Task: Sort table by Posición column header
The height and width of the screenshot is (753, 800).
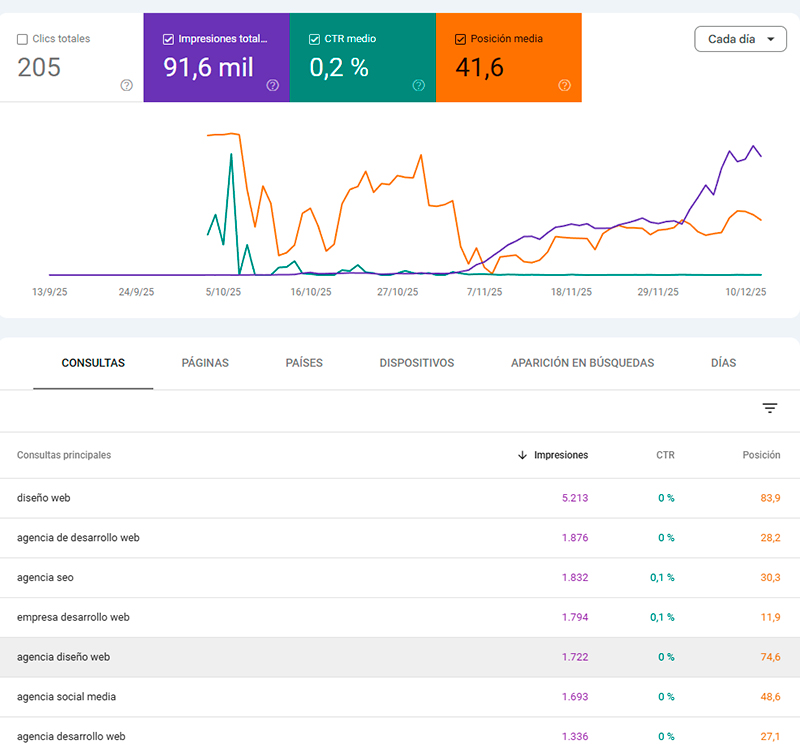Action: coord(761,455)
